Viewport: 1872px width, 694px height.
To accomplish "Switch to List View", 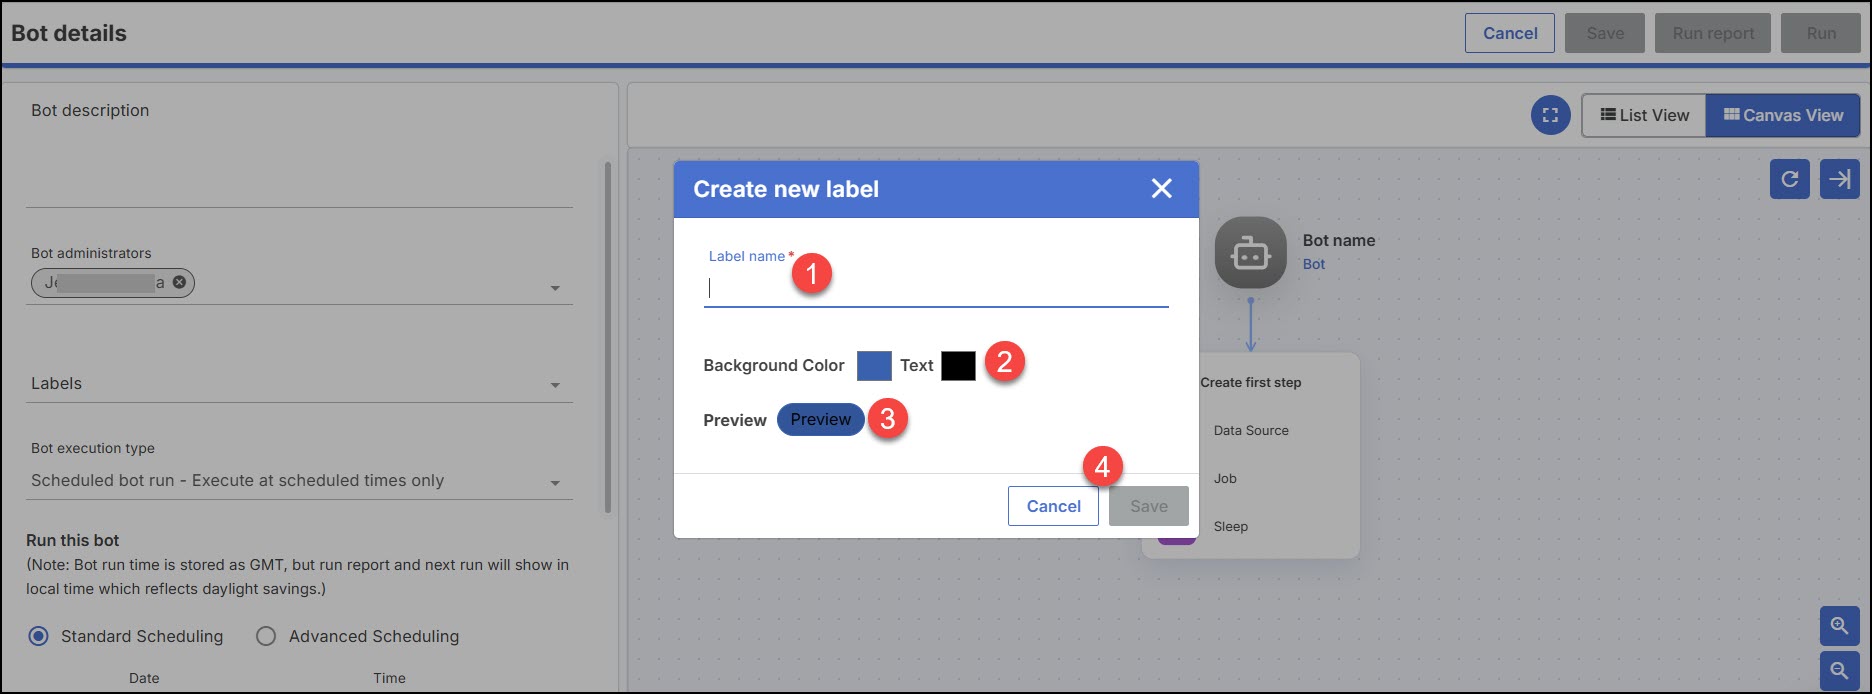I will click(1644, 115).
